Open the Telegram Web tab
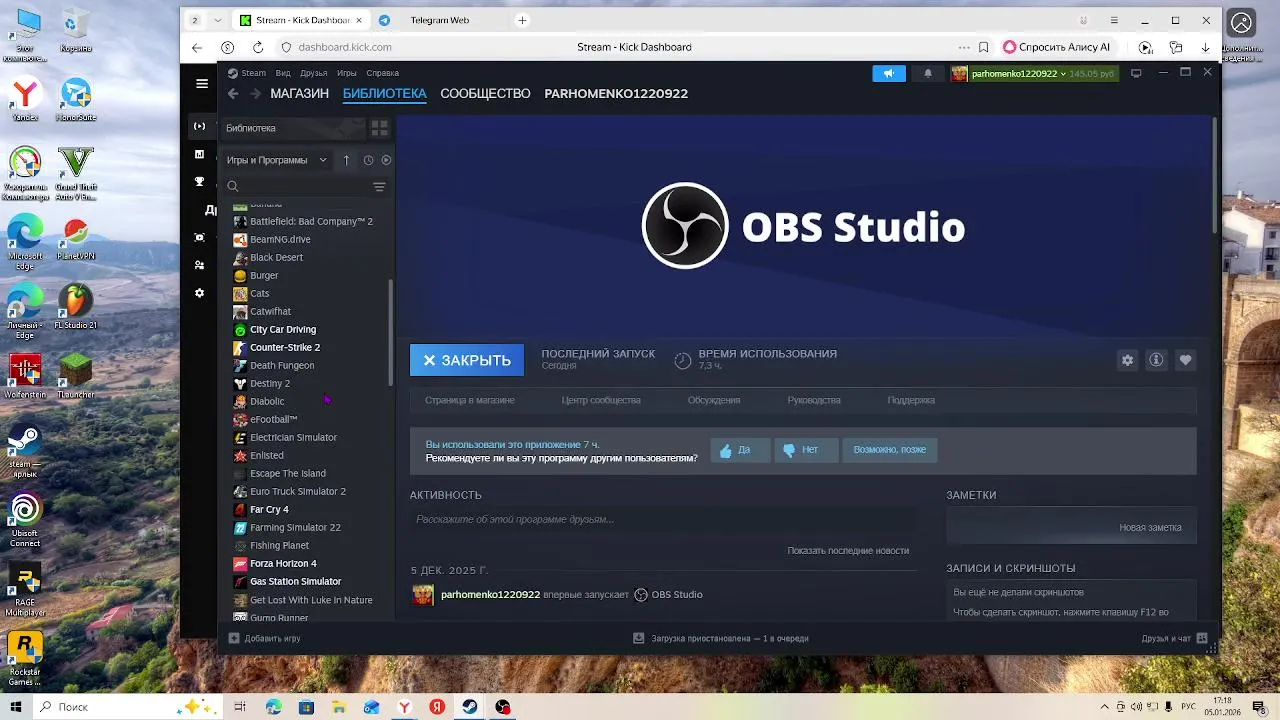Screen dimensions: 1280x720 [439, 20]
